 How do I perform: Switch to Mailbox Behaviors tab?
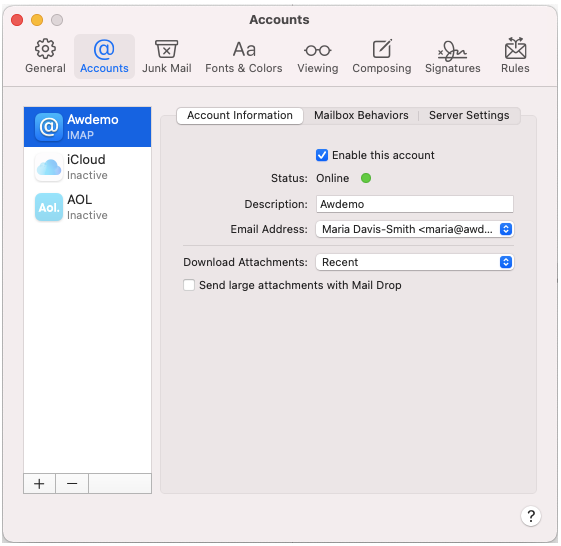361,116
